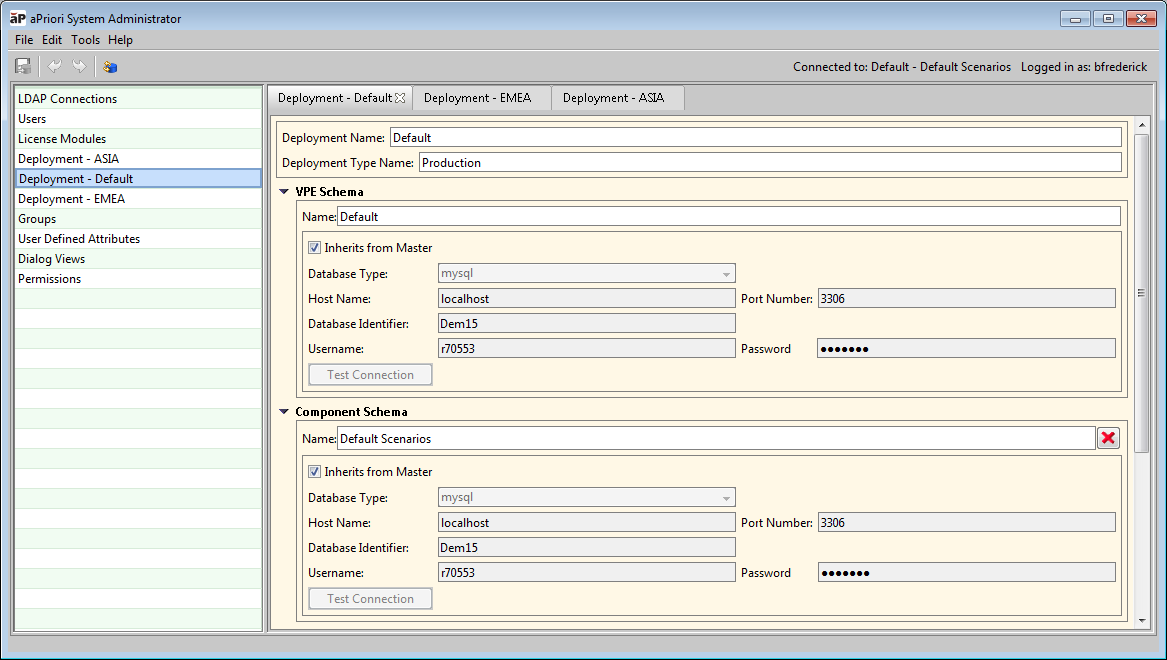
Task: Click the Deployment Name field
Action: pyautogui.click(x=755, y=138)
